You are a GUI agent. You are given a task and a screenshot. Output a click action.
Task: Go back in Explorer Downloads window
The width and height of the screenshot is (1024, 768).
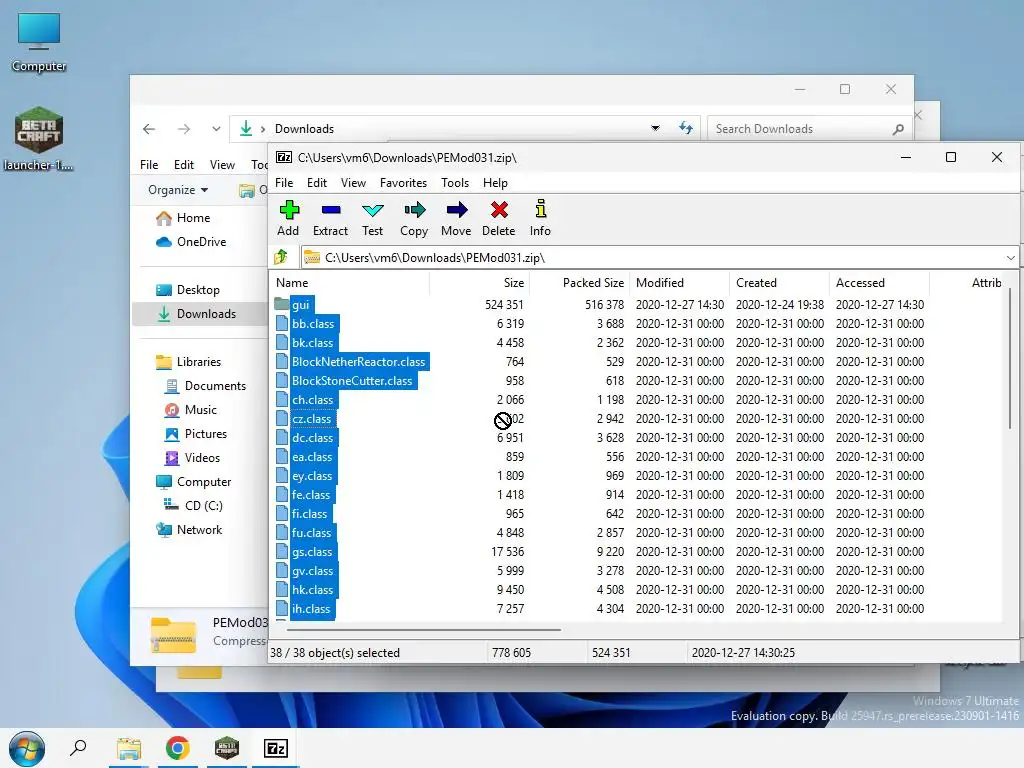pos(149,129)
